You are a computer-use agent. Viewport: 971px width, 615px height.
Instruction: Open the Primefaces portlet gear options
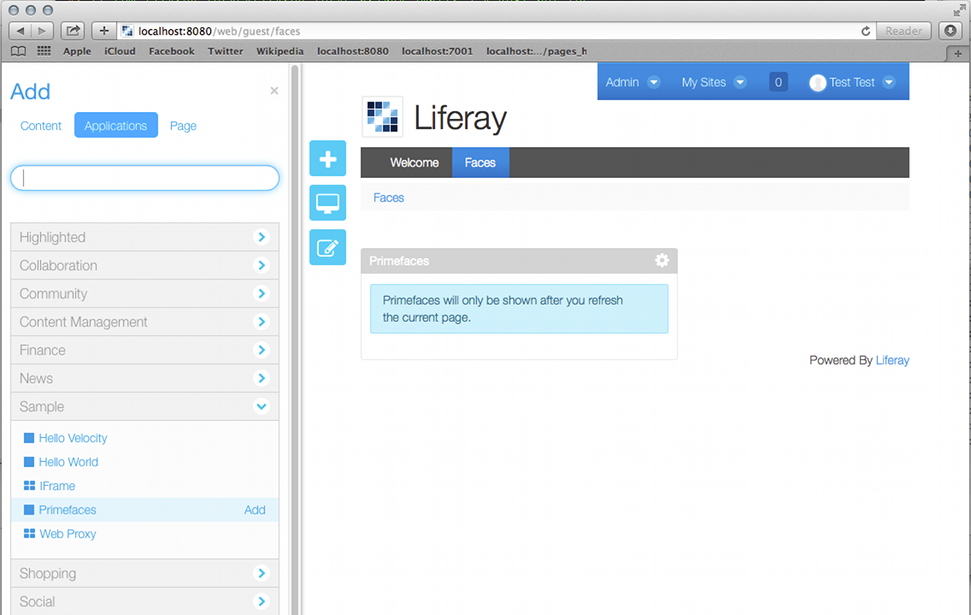pos(661,260)
